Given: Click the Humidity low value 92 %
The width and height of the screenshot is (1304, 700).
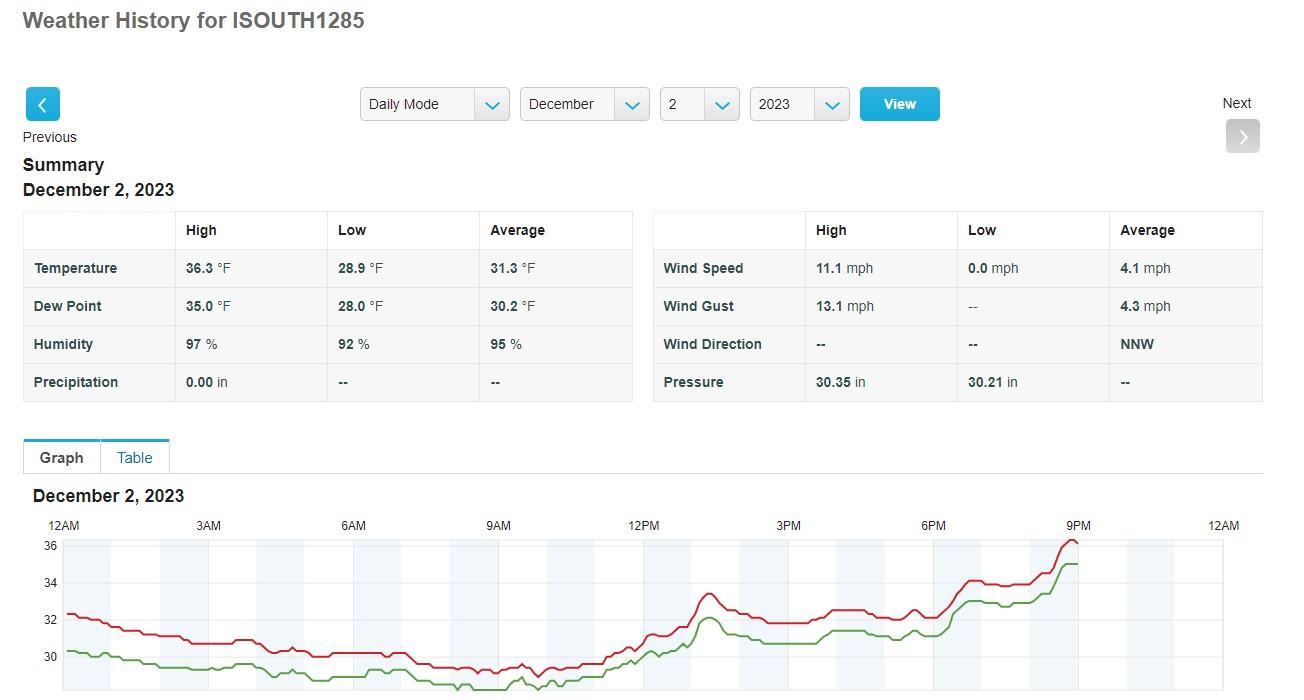Looking at the screenshot, I should (353, 344).
